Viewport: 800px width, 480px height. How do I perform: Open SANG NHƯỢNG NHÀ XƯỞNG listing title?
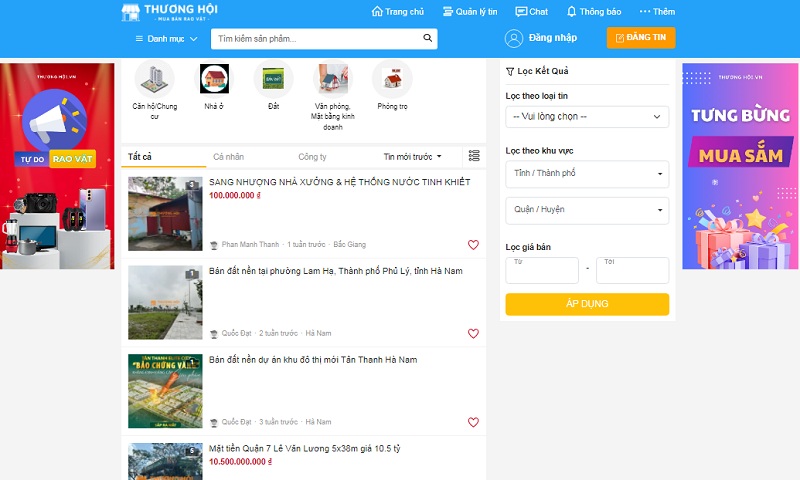339,182
